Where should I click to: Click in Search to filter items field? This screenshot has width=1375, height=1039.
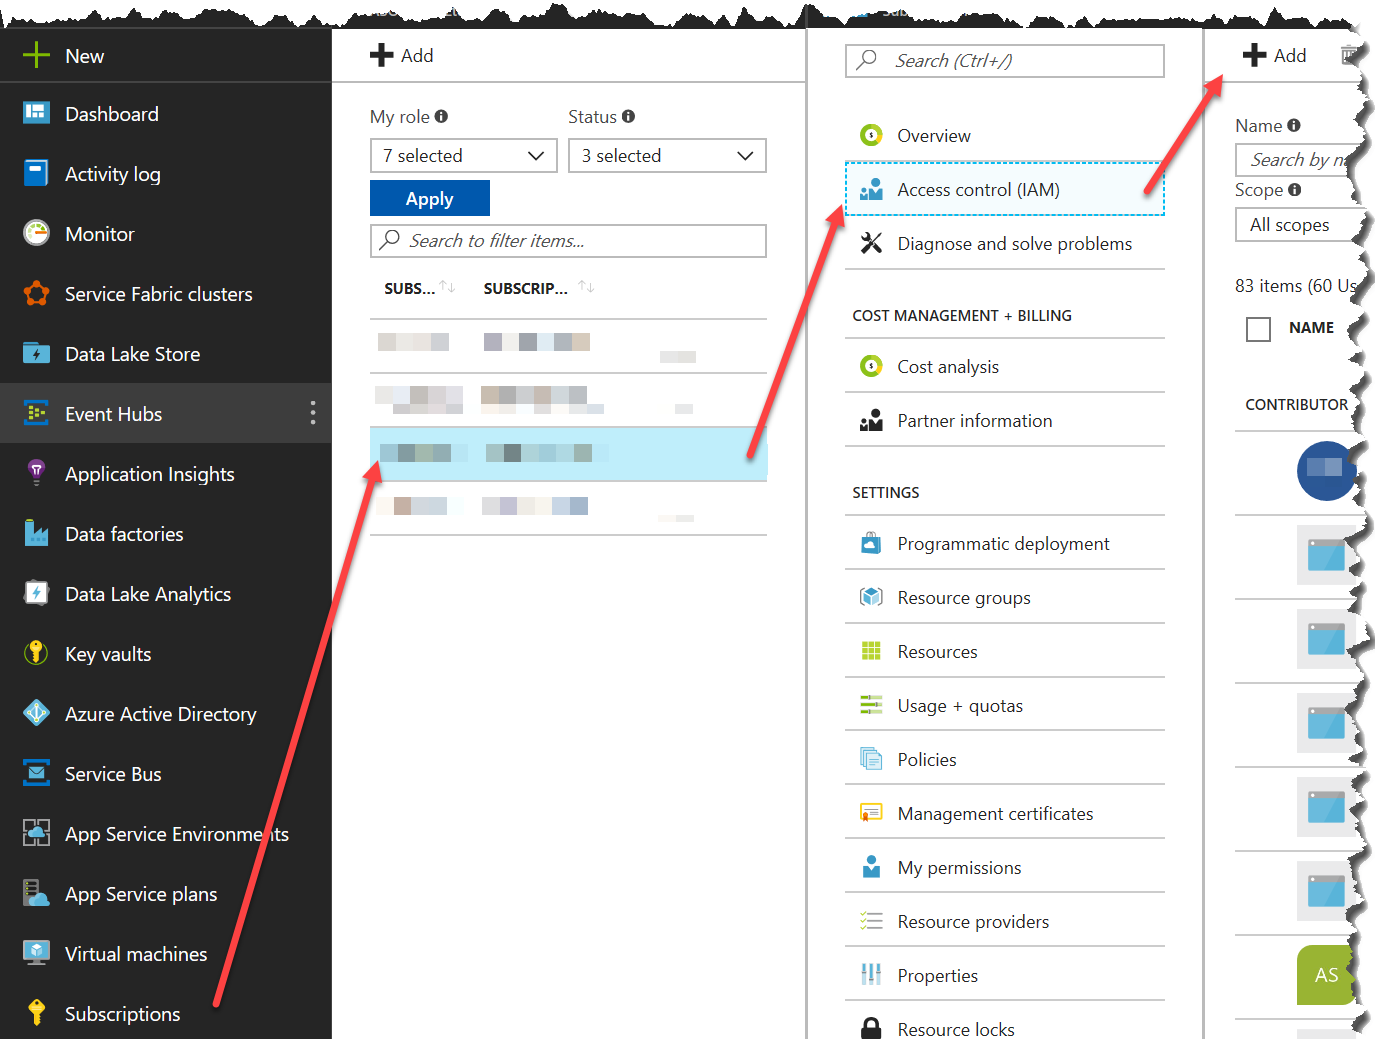click(568, 241)
